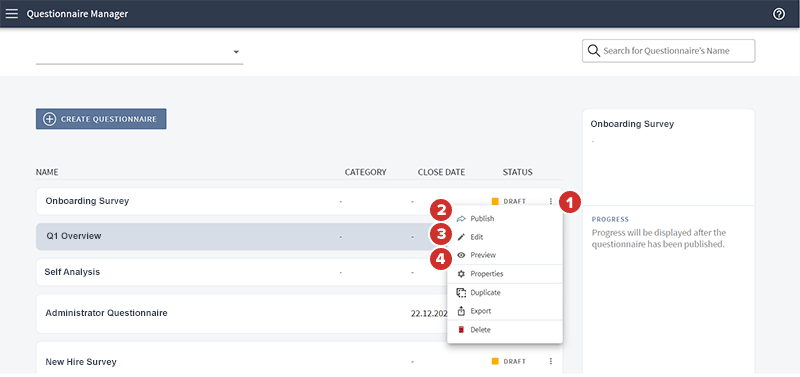Click the search magnifier icon
The image size is (800, 377).
[593, 51]
